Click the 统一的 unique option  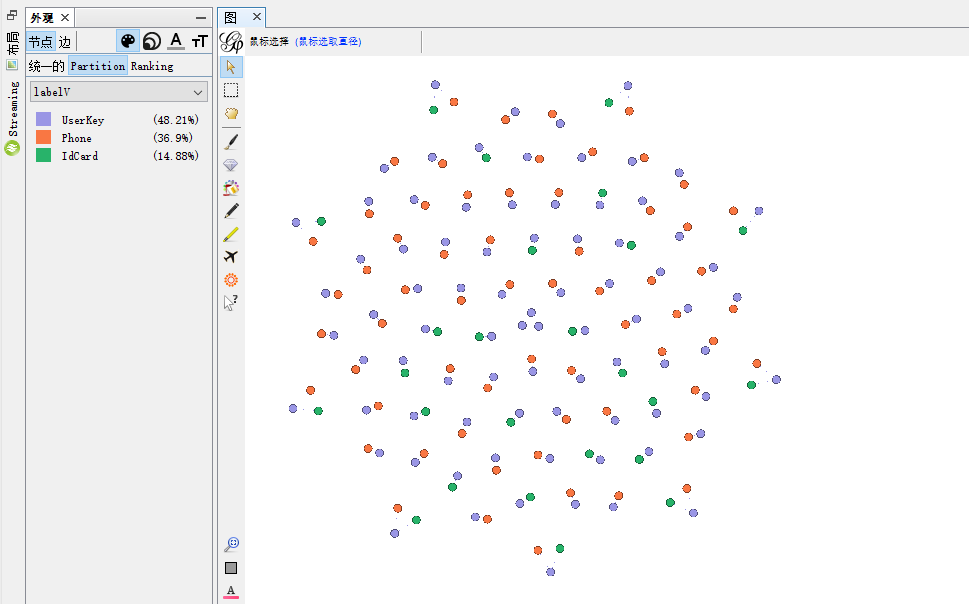click(x=46, y=66)
